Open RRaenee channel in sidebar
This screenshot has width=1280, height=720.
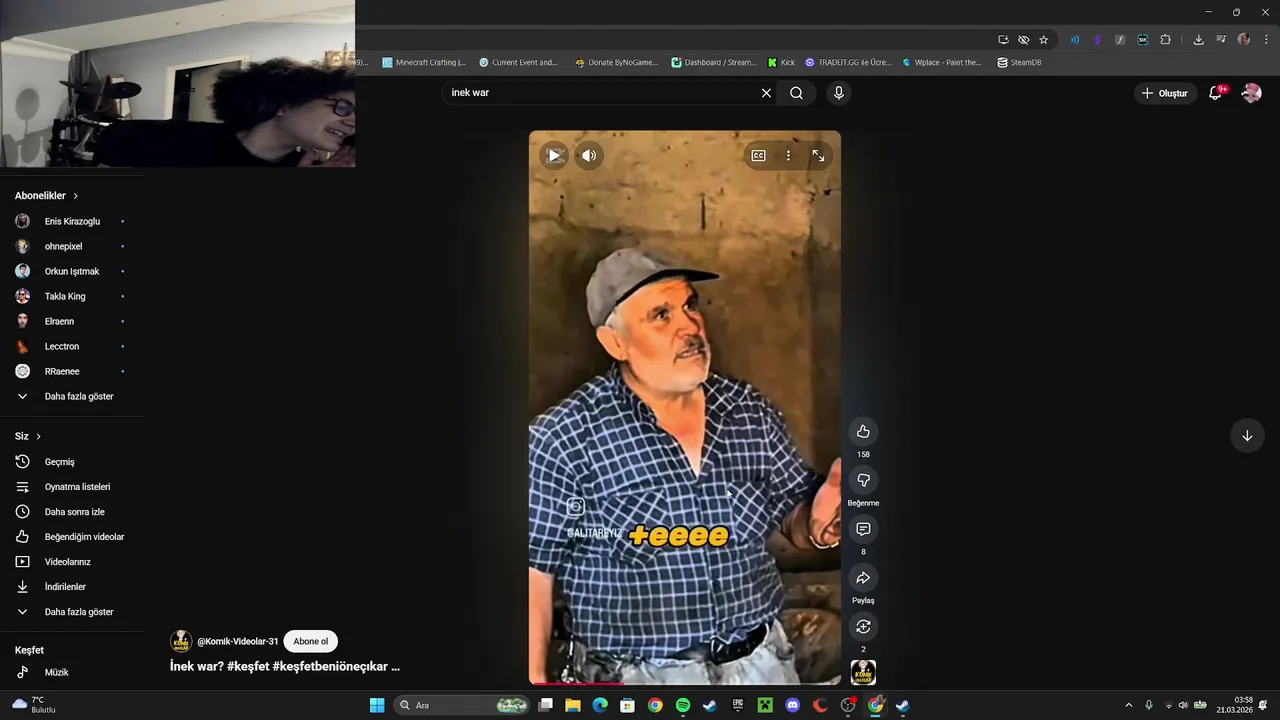coord(72,371)
